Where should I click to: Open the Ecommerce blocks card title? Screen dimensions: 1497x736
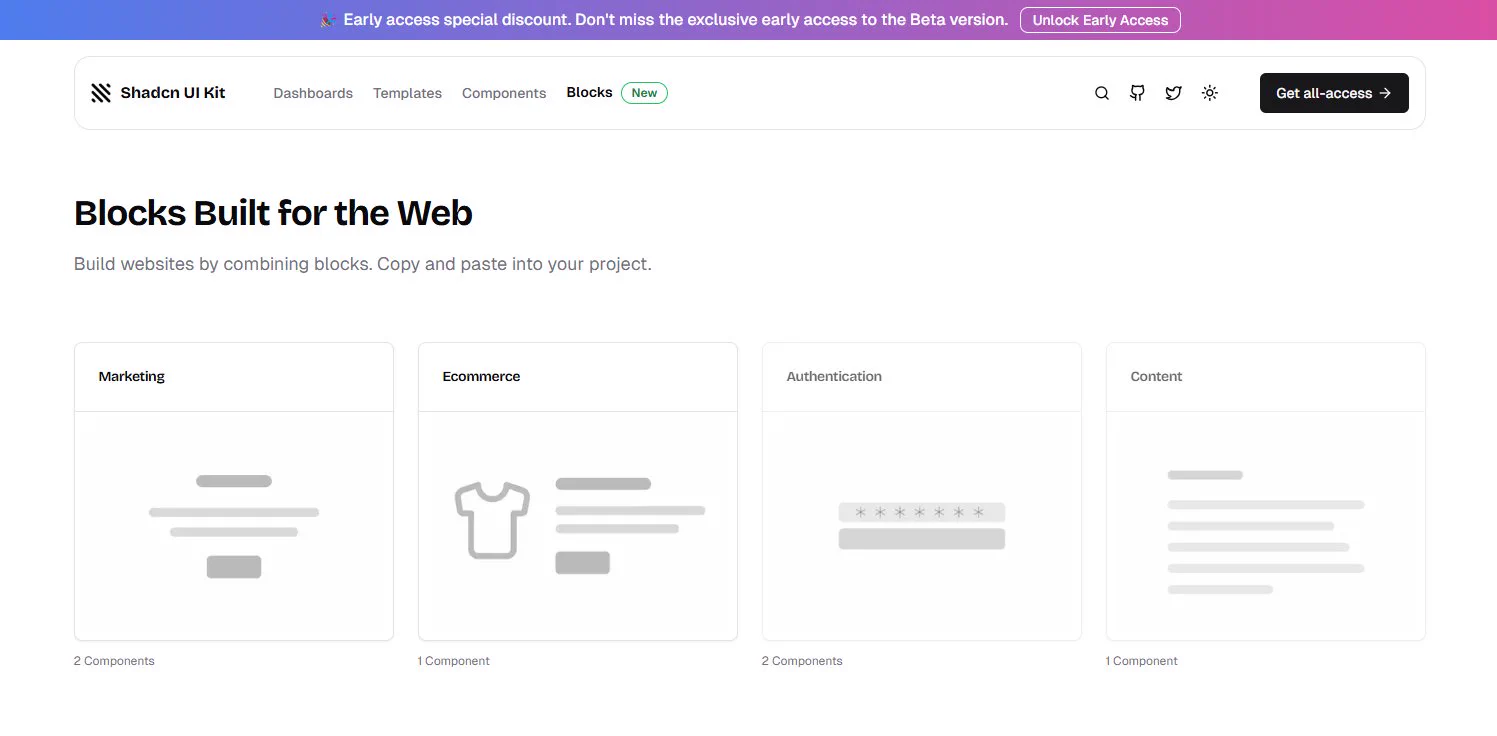click(x=481, y=377)
